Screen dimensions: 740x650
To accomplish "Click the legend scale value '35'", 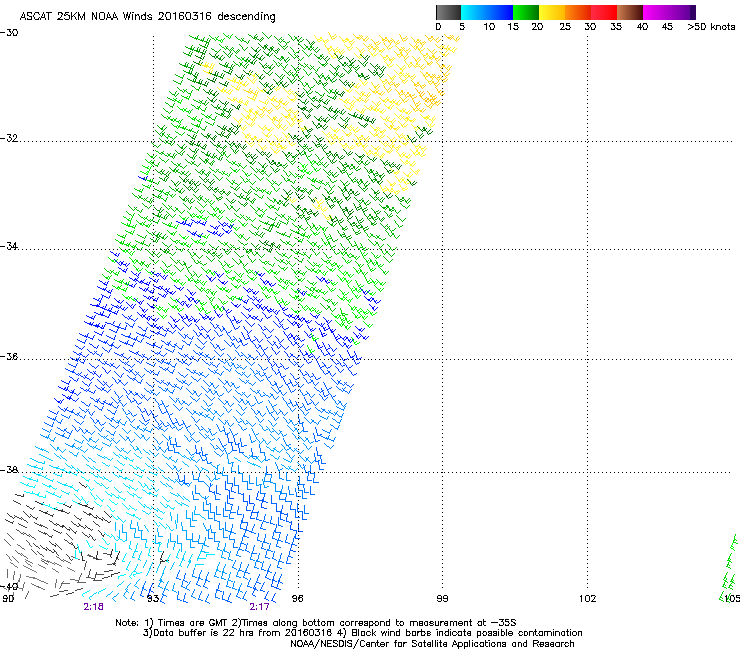I will tap(616, 27).
